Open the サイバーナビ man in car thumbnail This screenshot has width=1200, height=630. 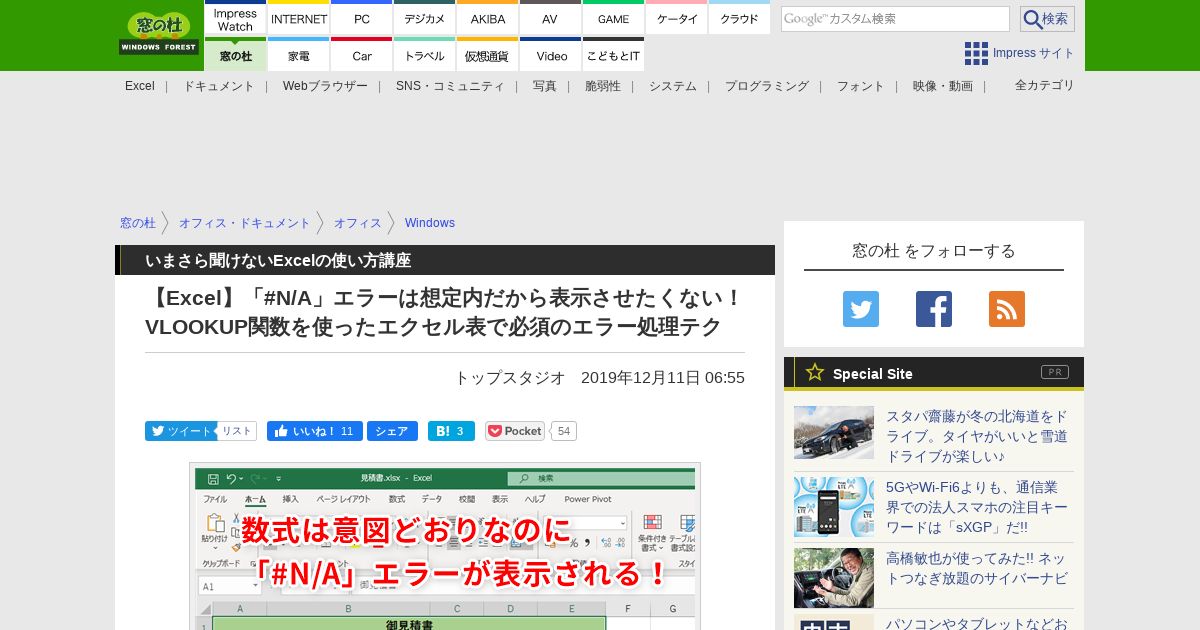[x=834, y=578]
